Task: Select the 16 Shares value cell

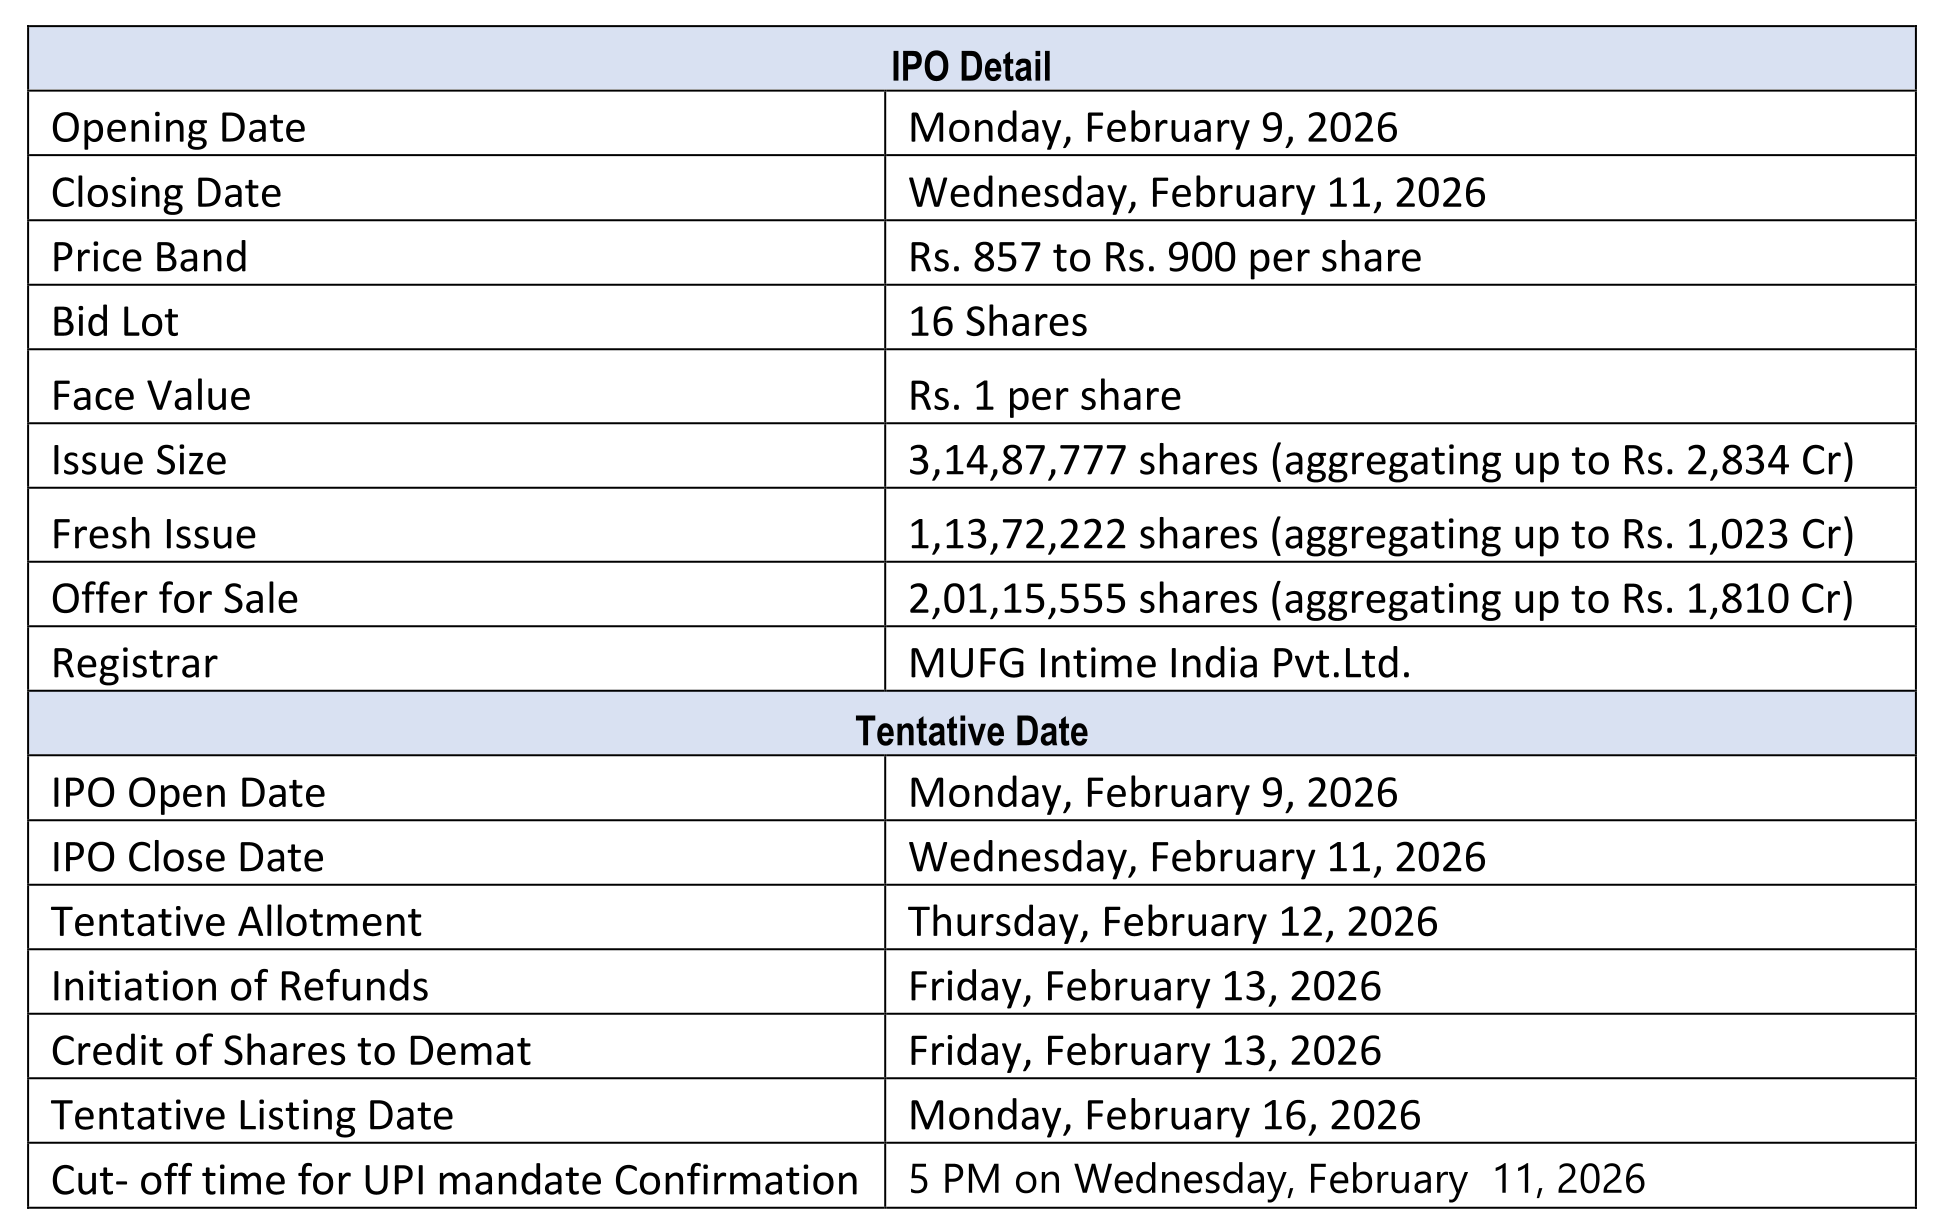Action: (997, 322)
